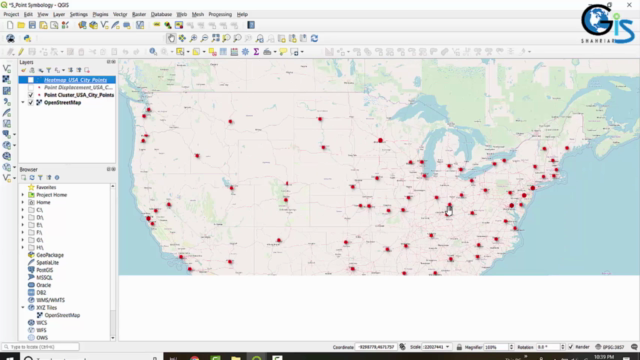
Task: Open the Raster menu
Action: (139, 14)
